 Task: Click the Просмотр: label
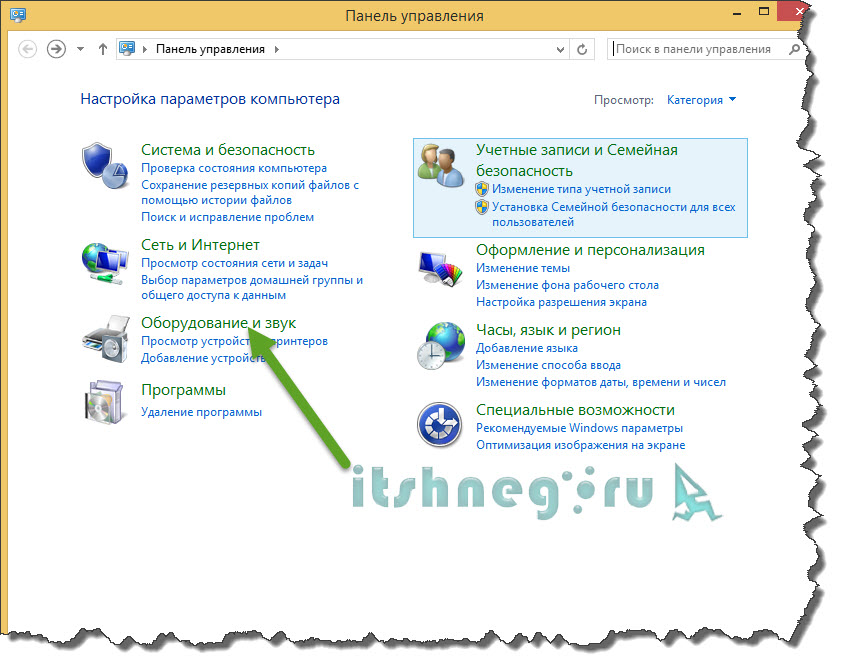coord(624,100)
